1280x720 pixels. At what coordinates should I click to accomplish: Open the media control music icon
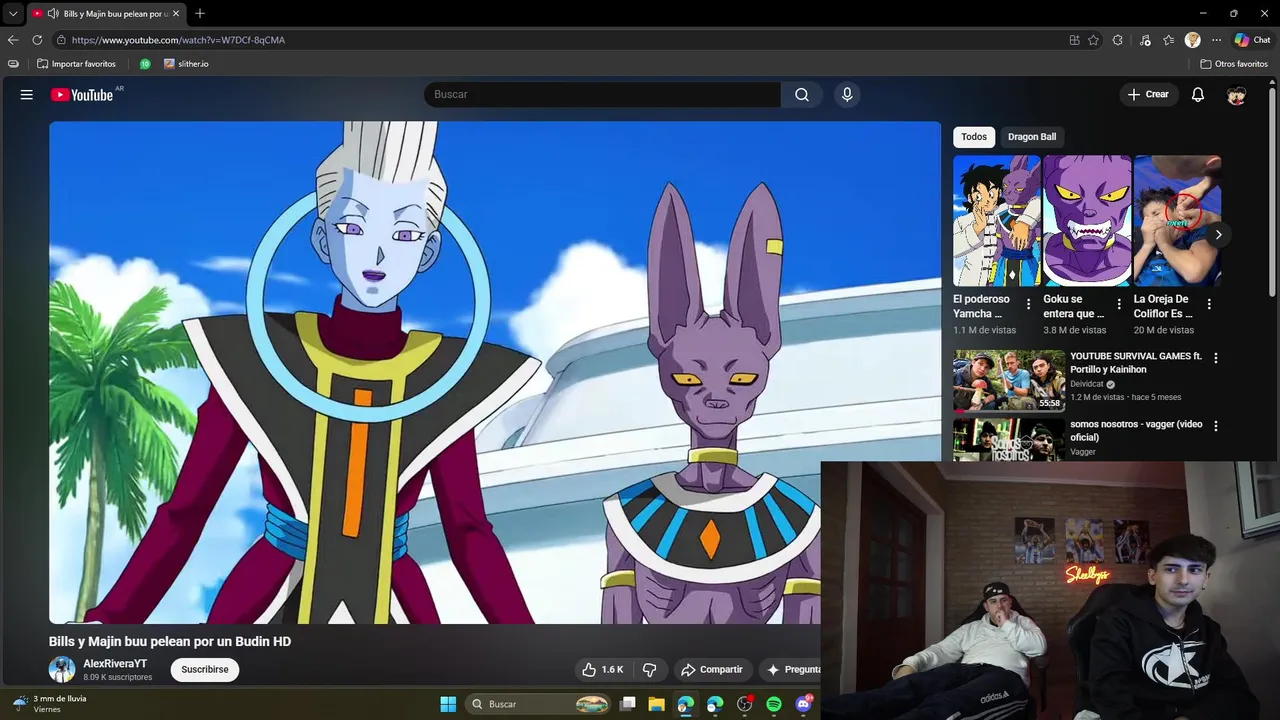click(x=1145, y=40)
